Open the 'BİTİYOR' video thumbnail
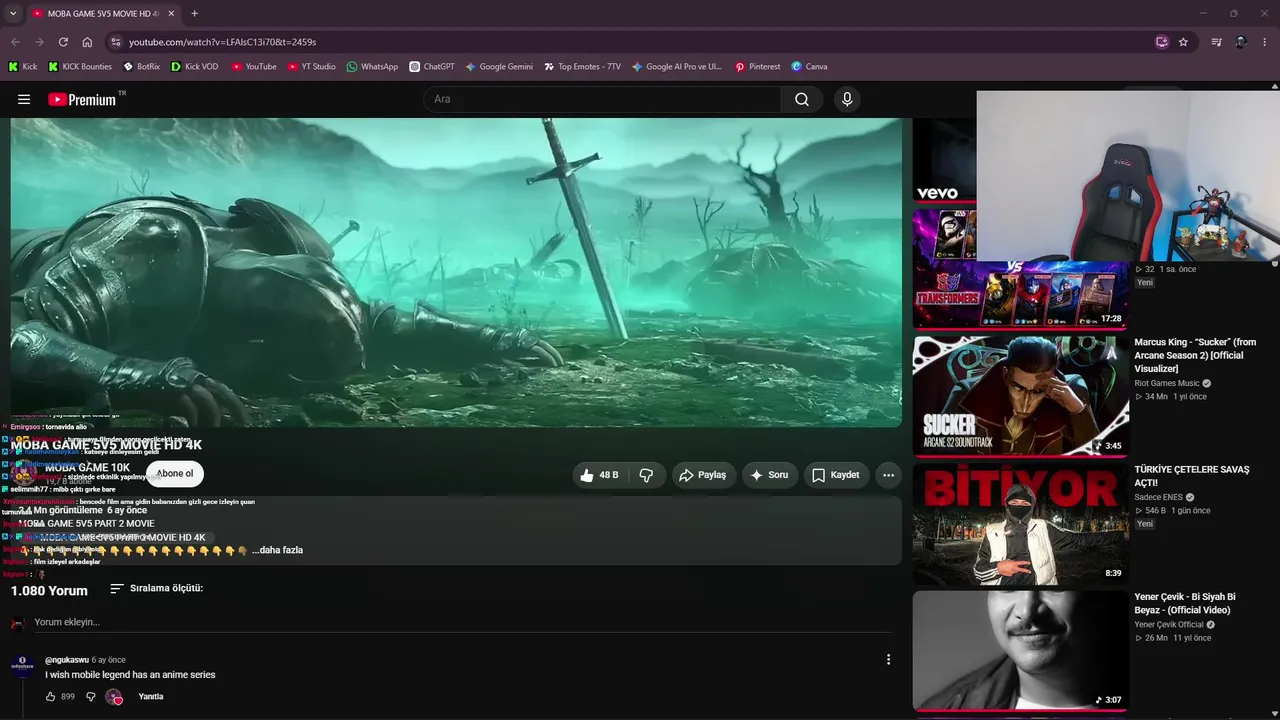Viewport: 1280px width, 720px height. coord(1020,523)
